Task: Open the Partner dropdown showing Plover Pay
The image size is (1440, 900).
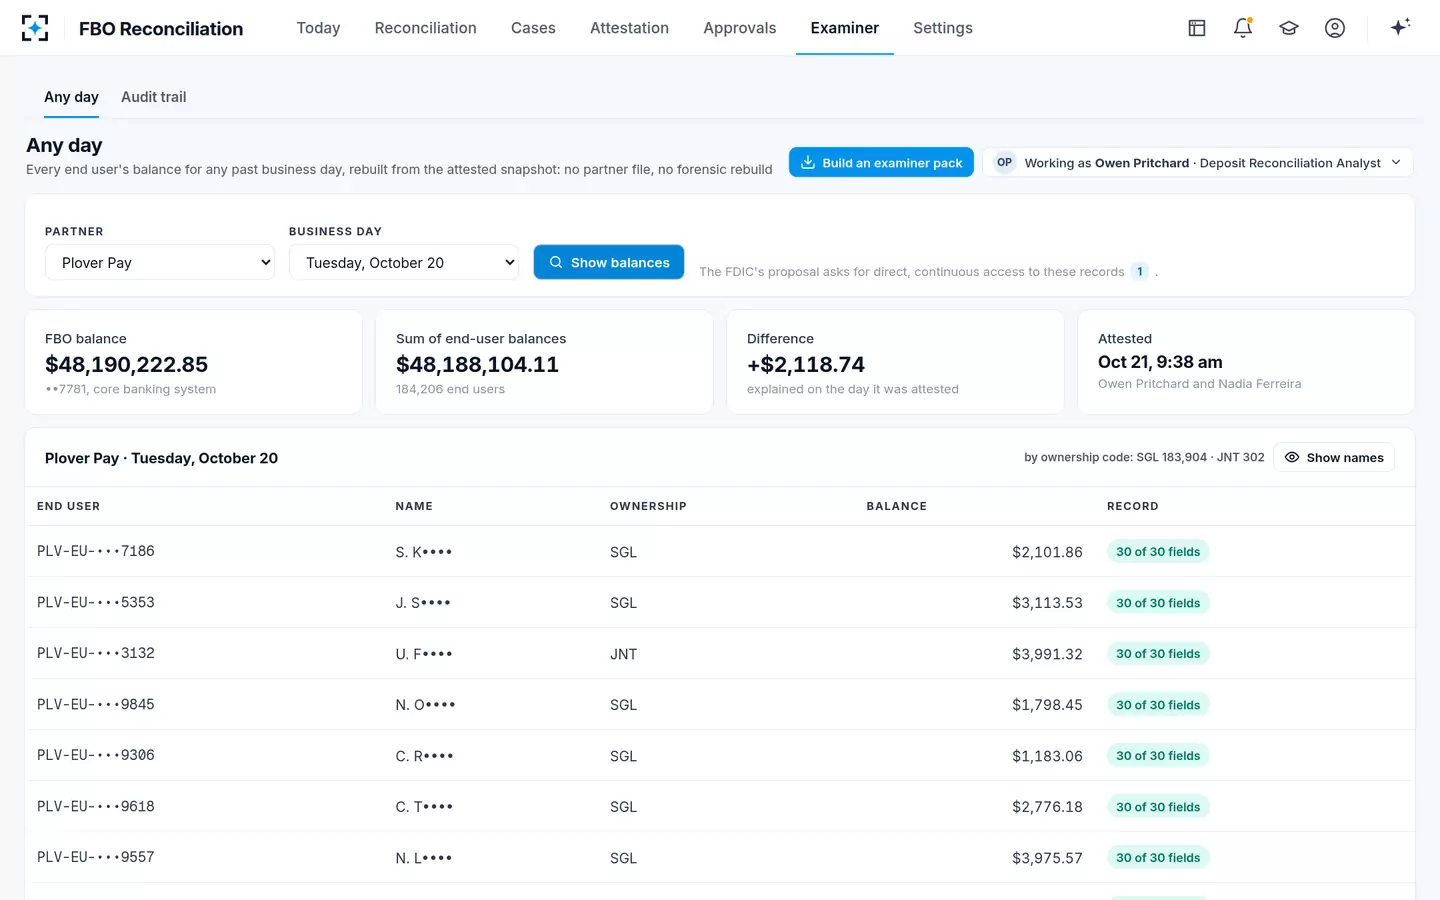Action: click(x=160, y=262)
